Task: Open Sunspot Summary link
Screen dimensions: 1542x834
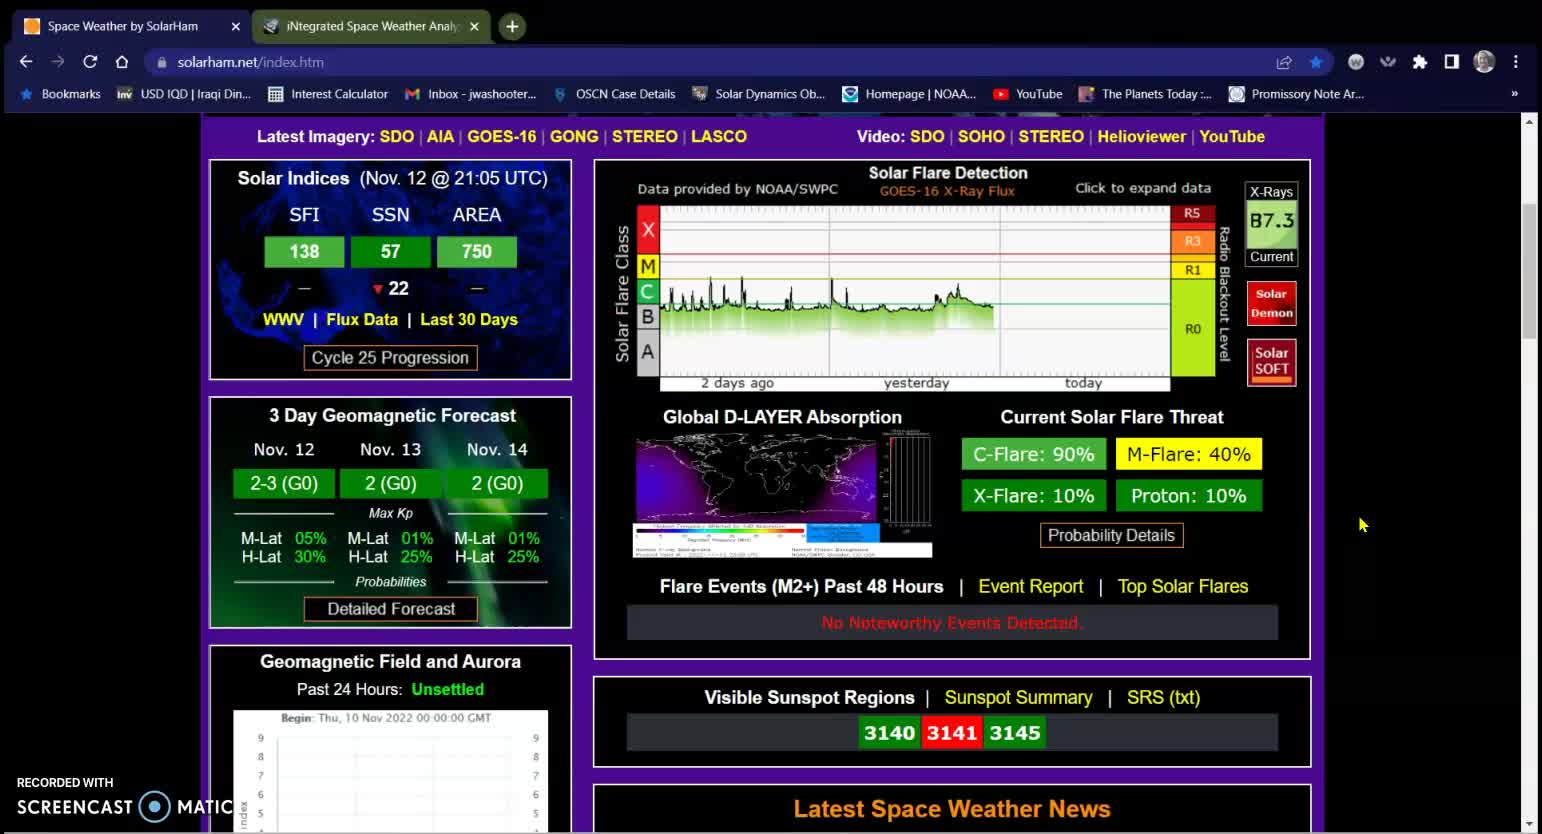Action: (1018, 698)
